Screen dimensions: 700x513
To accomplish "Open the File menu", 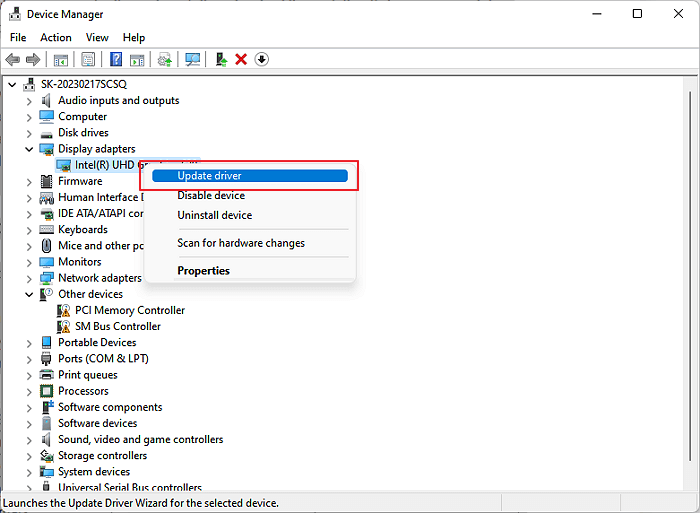I will coord(18,38).
